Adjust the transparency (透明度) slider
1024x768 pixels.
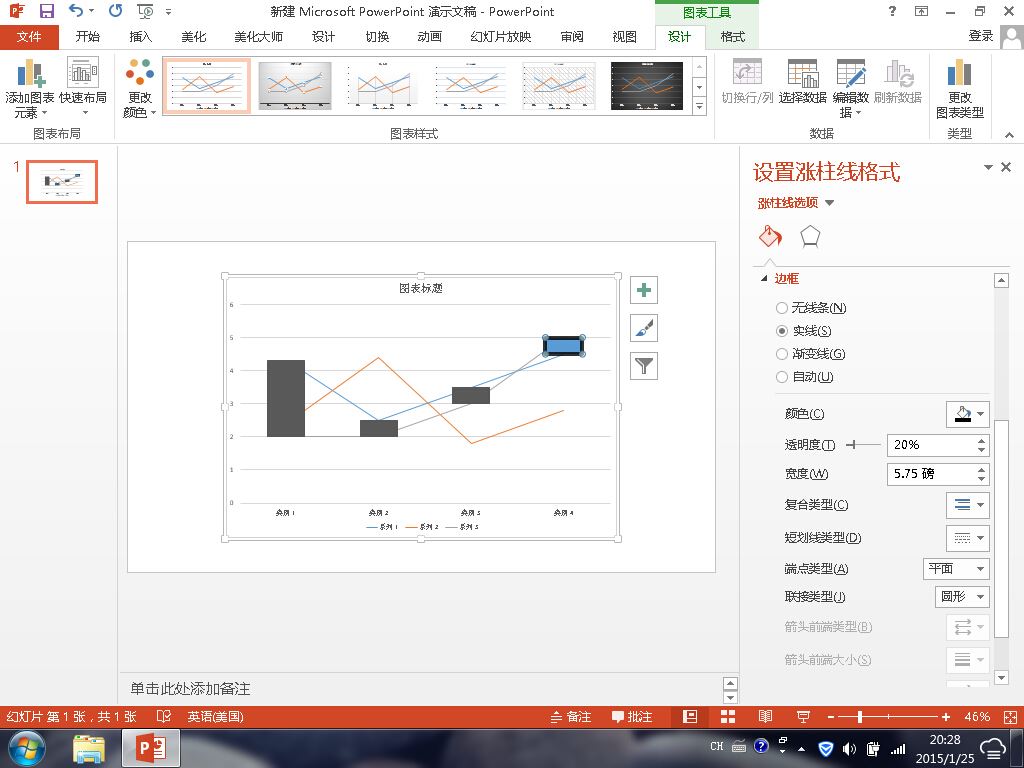click(863, 445)
